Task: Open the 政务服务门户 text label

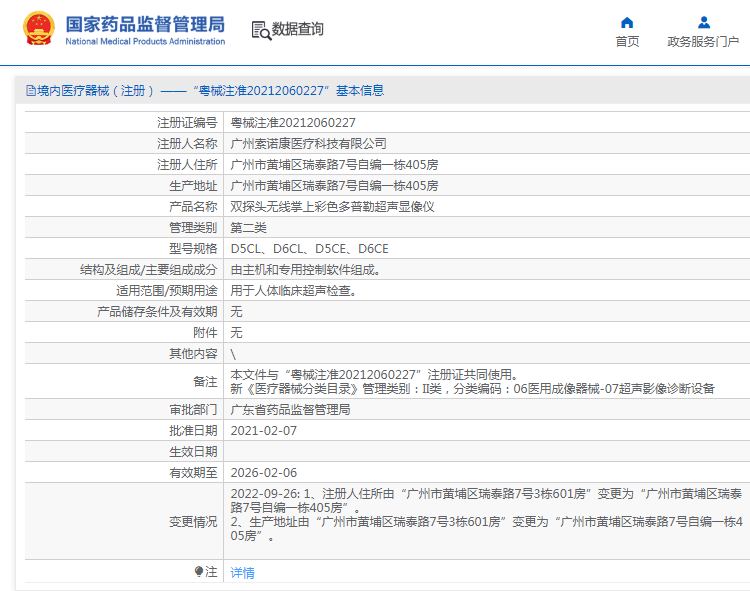Action: [703, 42]
